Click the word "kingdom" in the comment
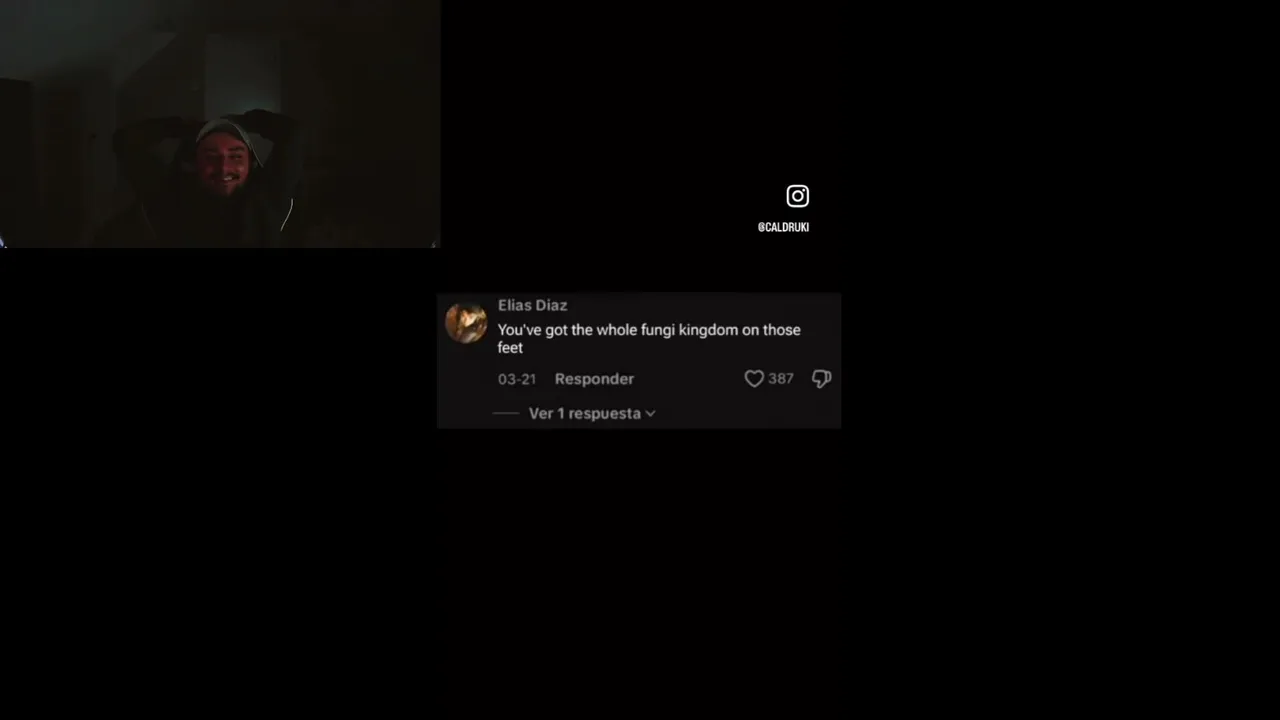Image resolution: width=1280 pixels, height=720 pixels. click(708, 330)
